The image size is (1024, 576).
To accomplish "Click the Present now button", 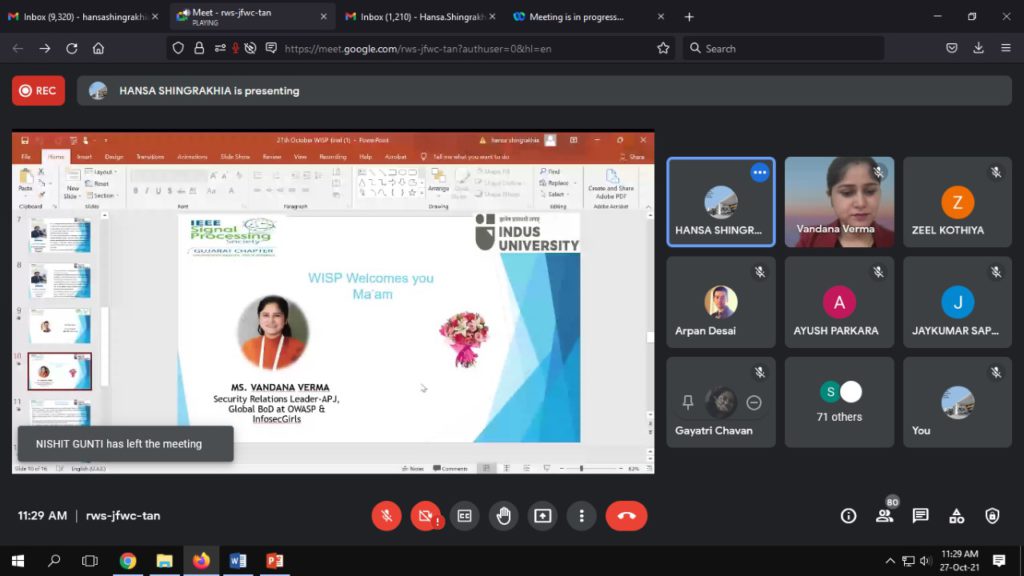I will pyautogui.click(x=543, y=516).
